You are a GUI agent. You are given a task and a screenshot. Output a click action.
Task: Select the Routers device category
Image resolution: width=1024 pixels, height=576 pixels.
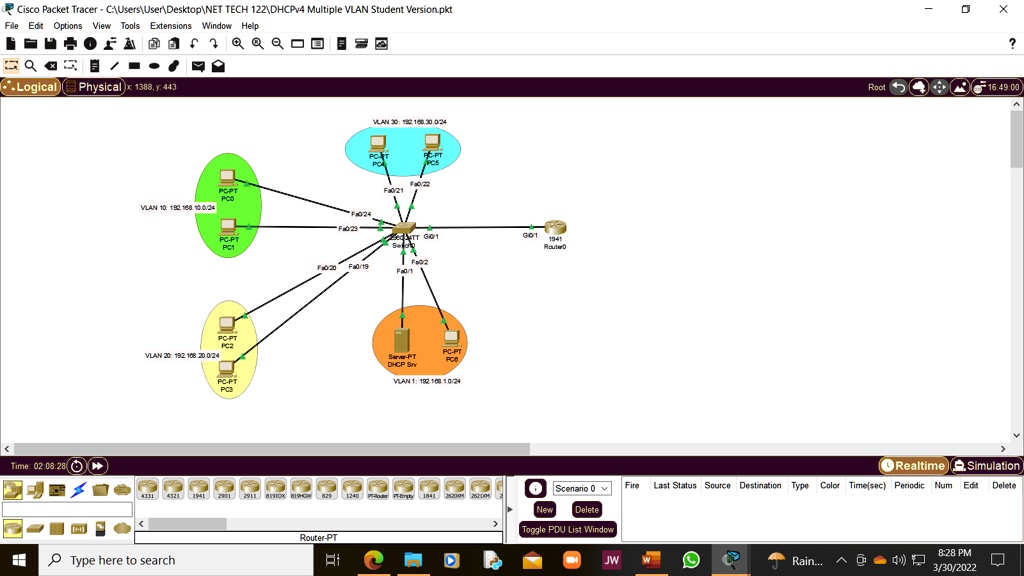(13, 528)
